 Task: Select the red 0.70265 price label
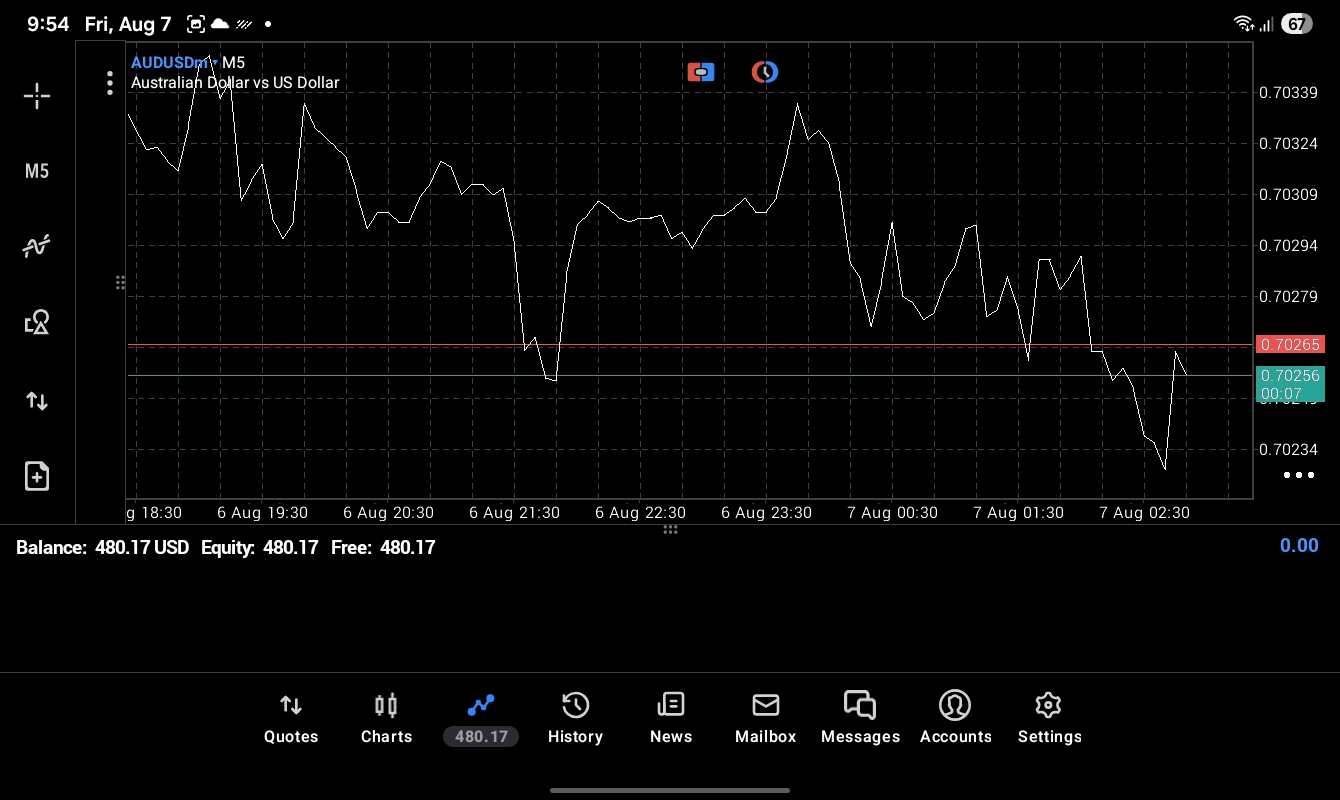(x=1290, y=344)
